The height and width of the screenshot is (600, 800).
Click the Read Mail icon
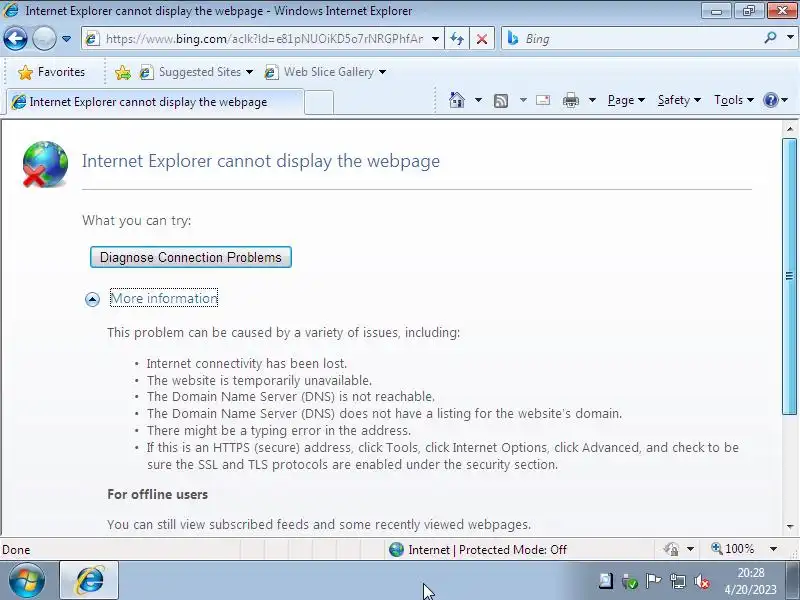click(543, 100)
